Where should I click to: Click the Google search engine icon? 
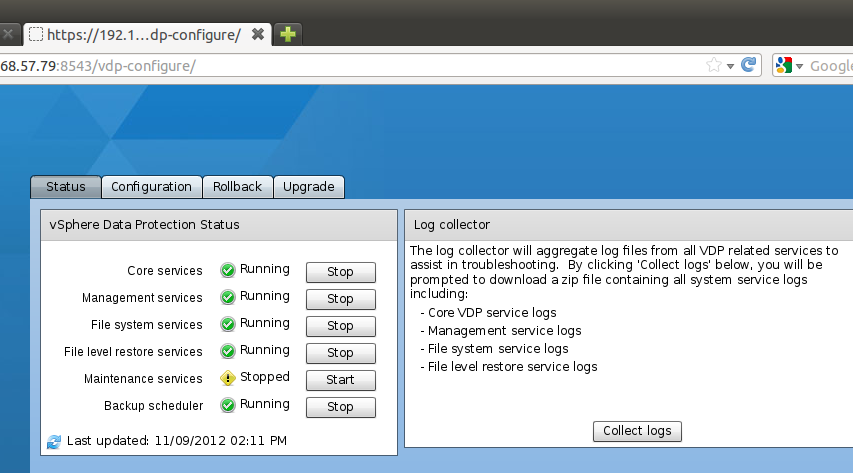pos(784,65)
